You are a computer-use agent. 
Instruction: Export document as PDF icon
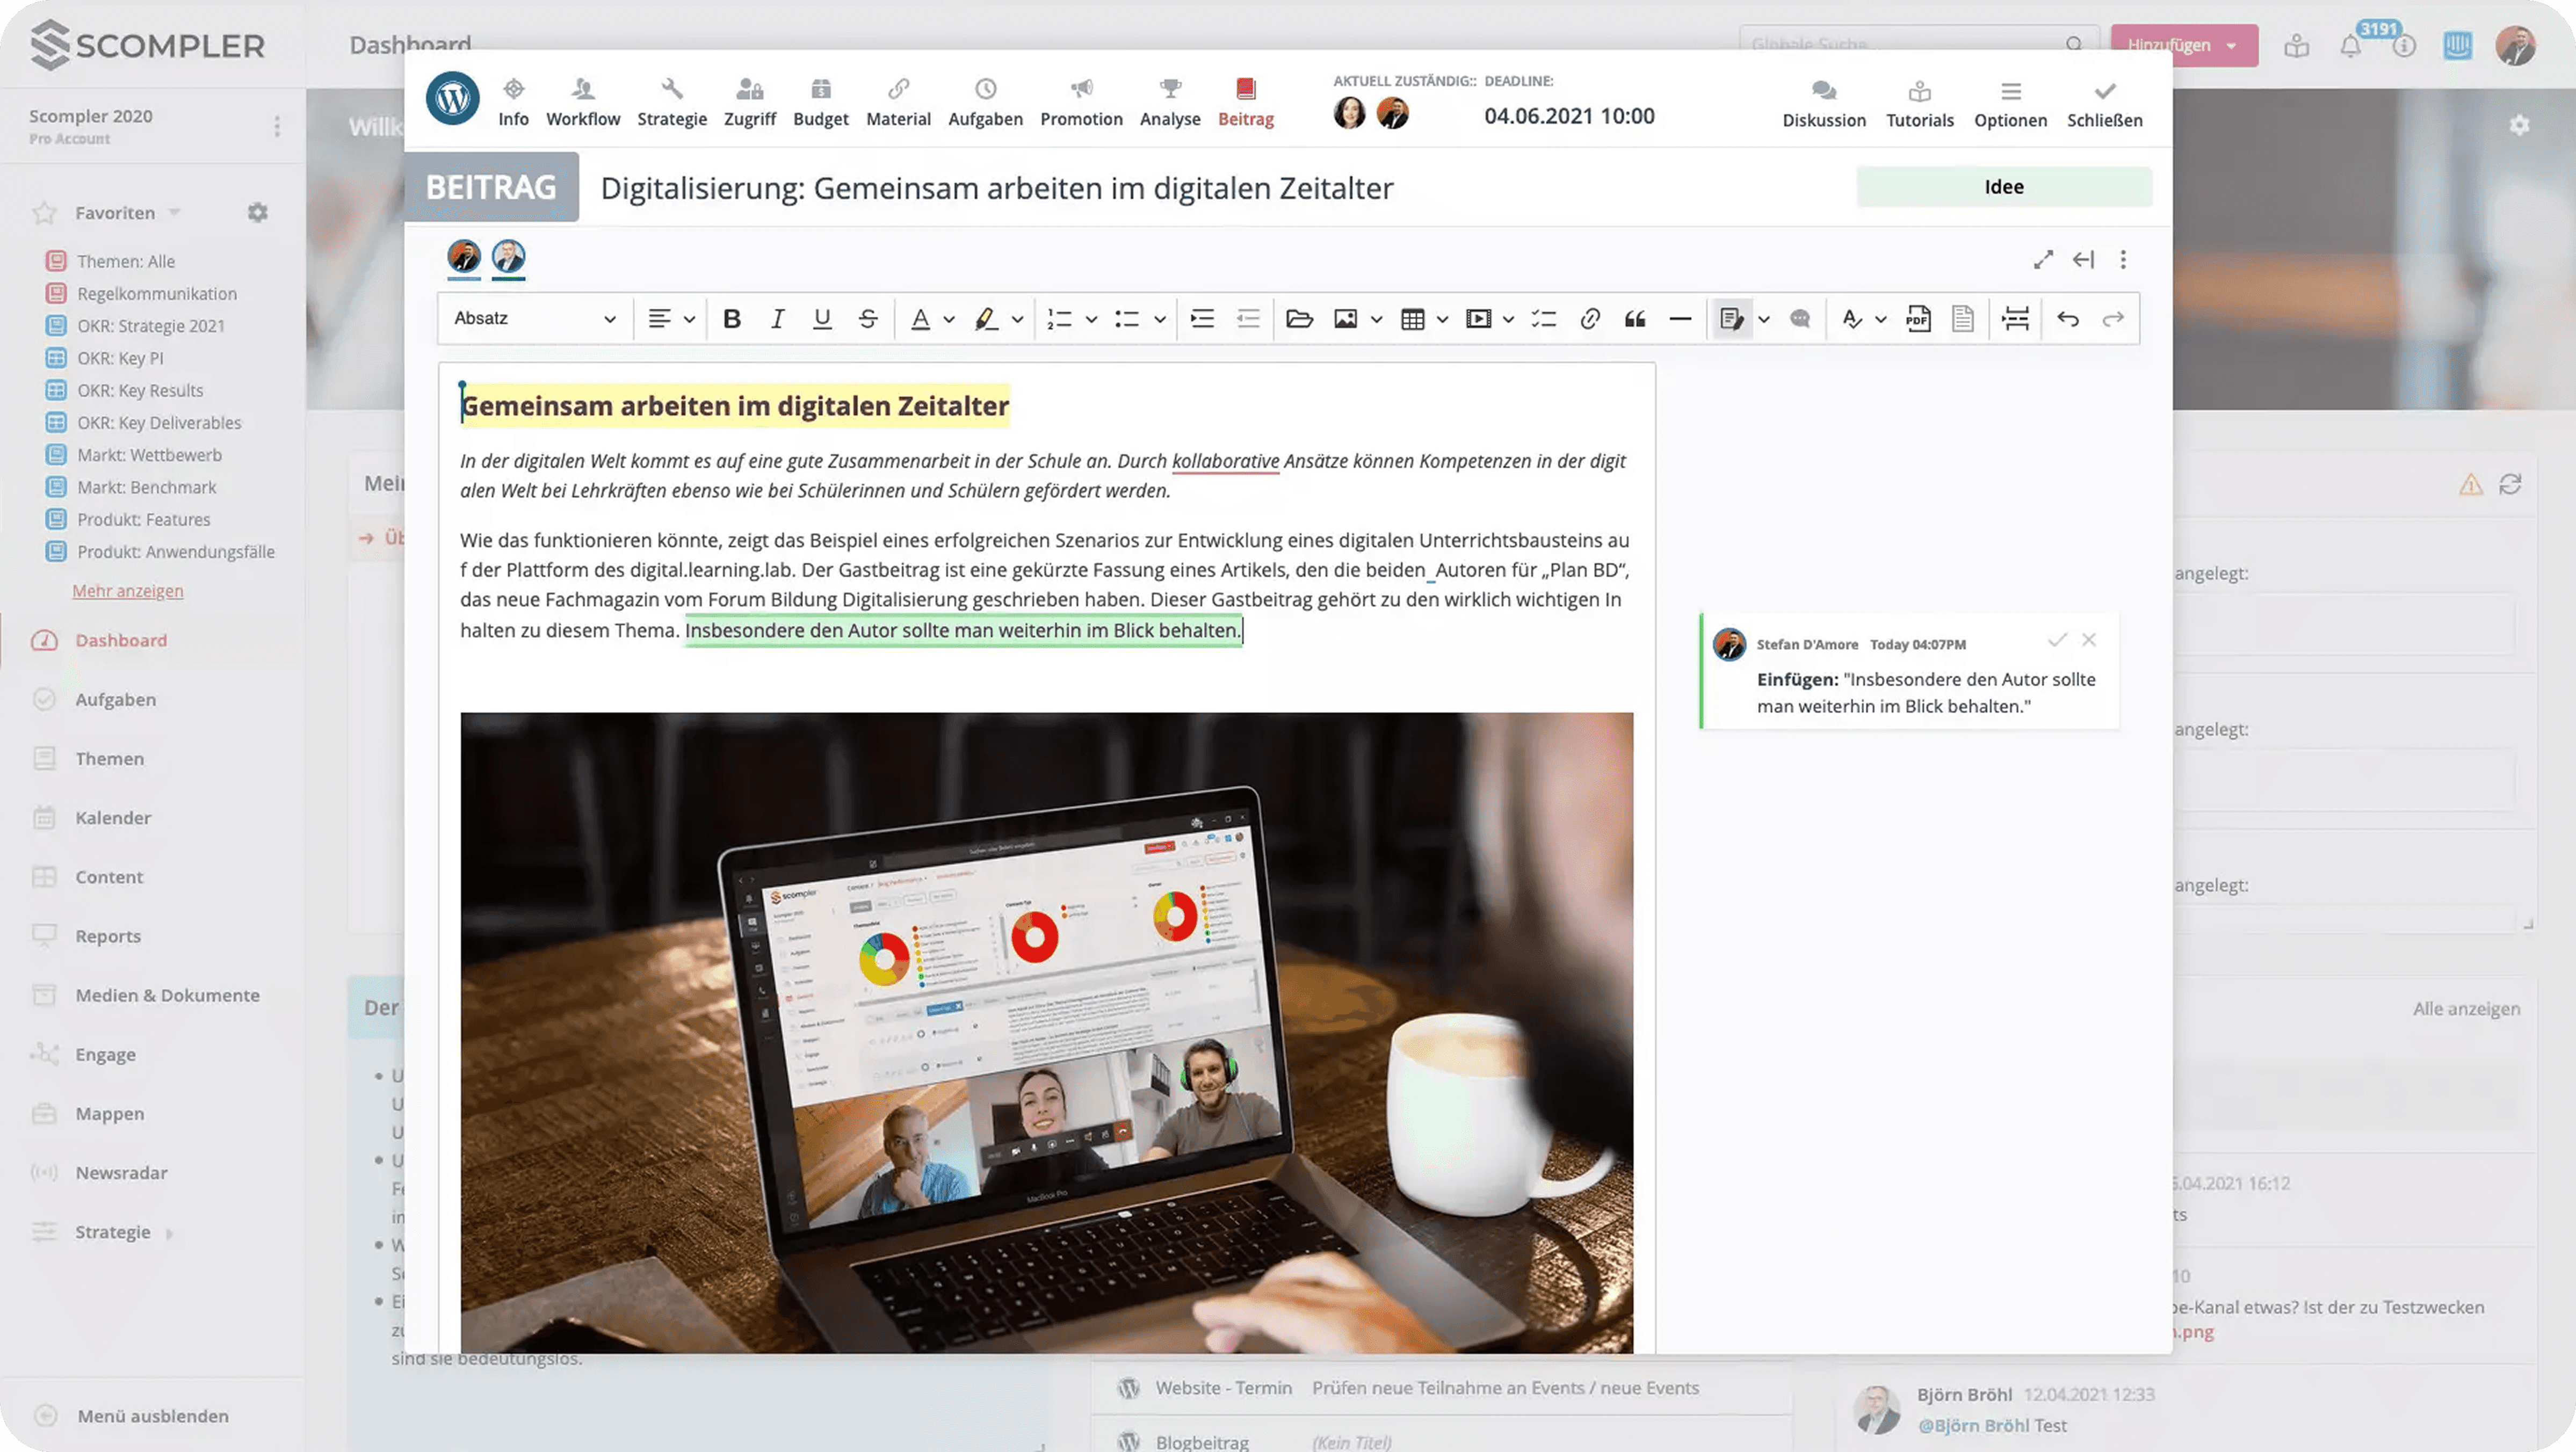[1917, 318]
